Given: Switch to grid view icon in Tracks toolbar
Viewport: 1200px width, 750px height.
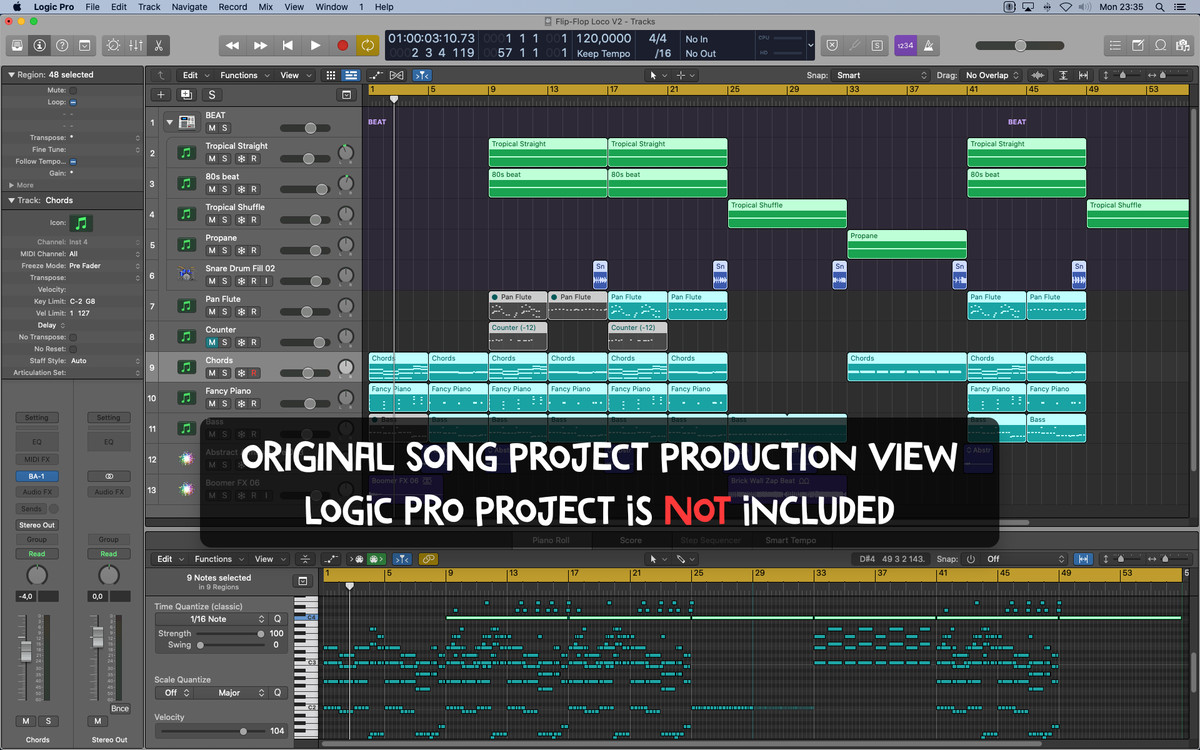Looking at the screenshot, I should pos(331,75).
